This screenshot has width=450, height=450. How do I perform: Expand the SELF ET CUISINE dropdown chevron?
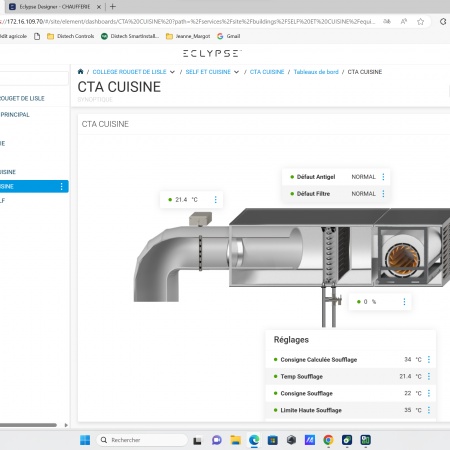tap(236, 72)
